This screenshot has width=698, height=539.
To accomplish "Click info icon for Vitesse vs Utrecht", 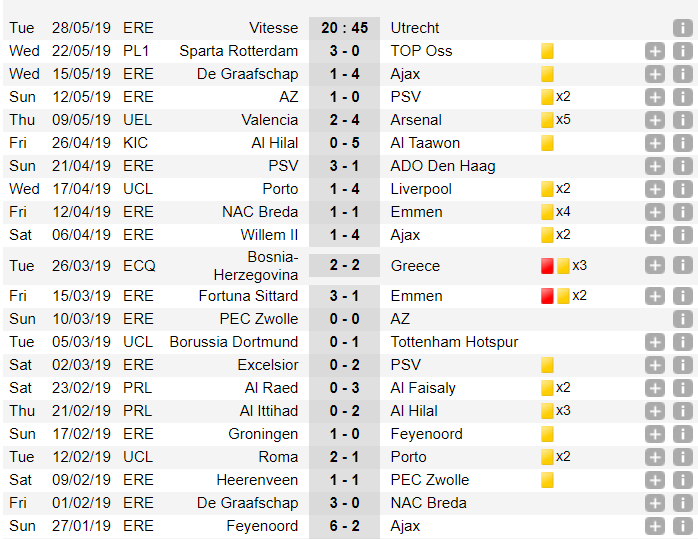I will pyautogui.click(x=682, y=28).
